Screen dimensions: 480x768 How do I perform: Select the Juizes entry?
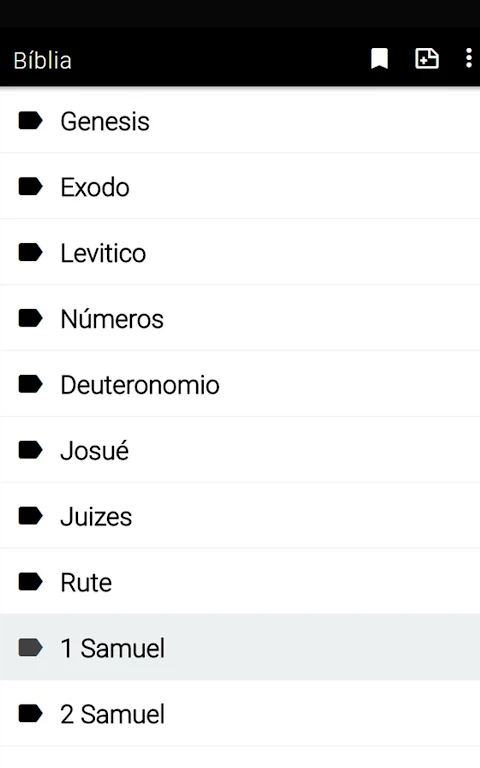pyautogui.click(x=240, y=516)
